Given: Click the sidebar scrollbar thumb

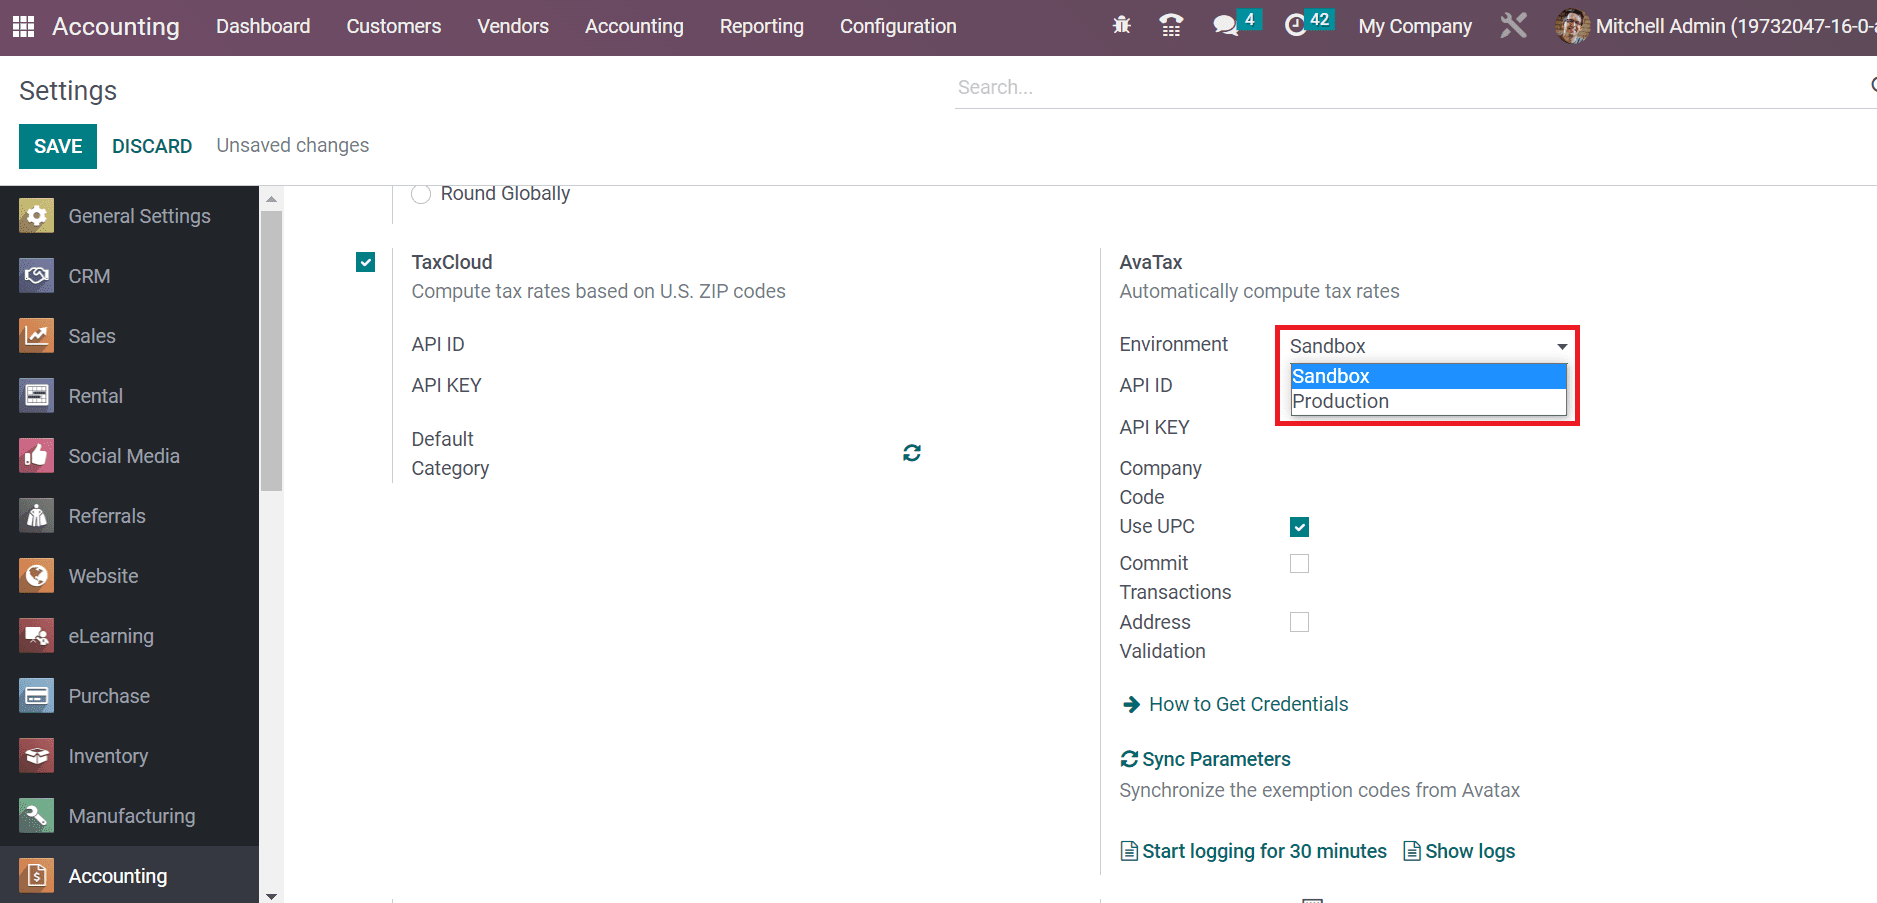Looking at the screenshot, I should point(271,350).
